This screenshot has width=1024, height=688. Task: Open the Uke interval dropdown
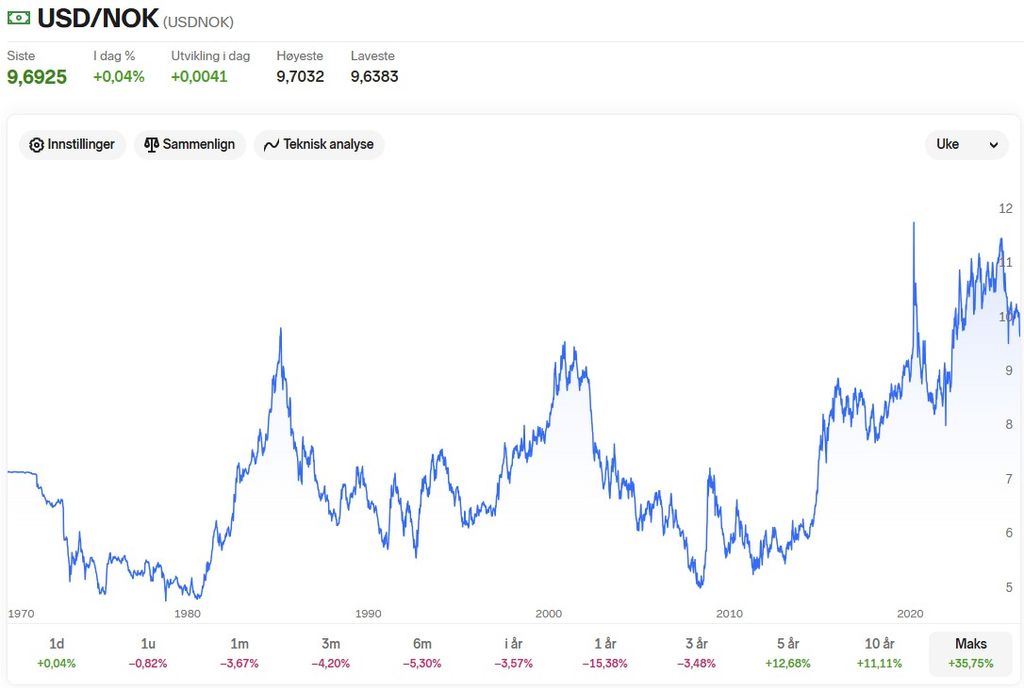(966, 145)
